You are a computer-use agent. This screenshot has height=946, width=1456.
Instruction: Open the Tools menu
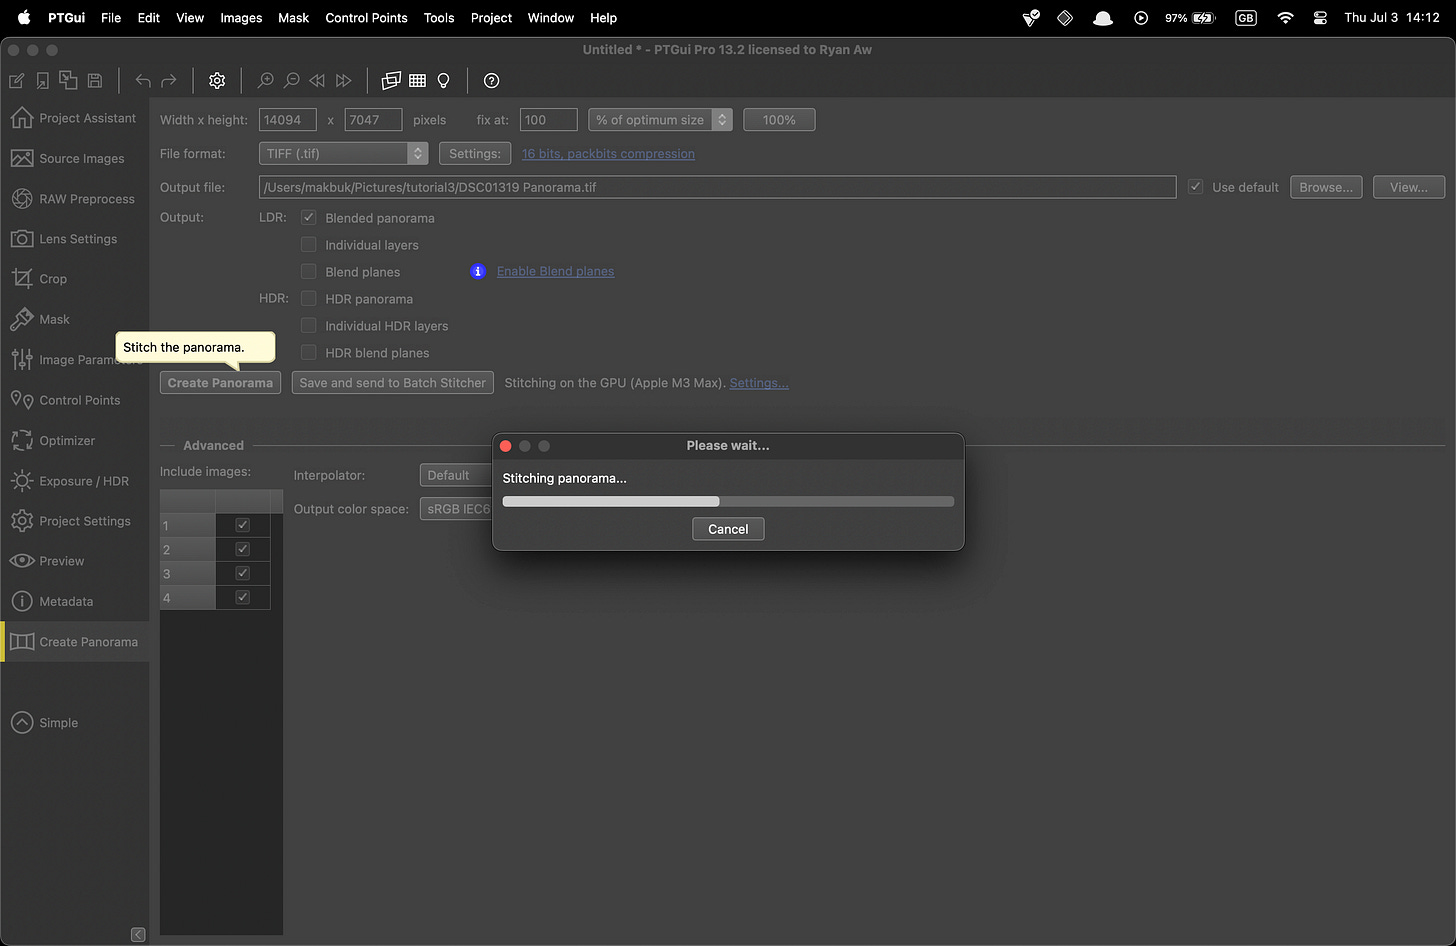tap(439, 18)
